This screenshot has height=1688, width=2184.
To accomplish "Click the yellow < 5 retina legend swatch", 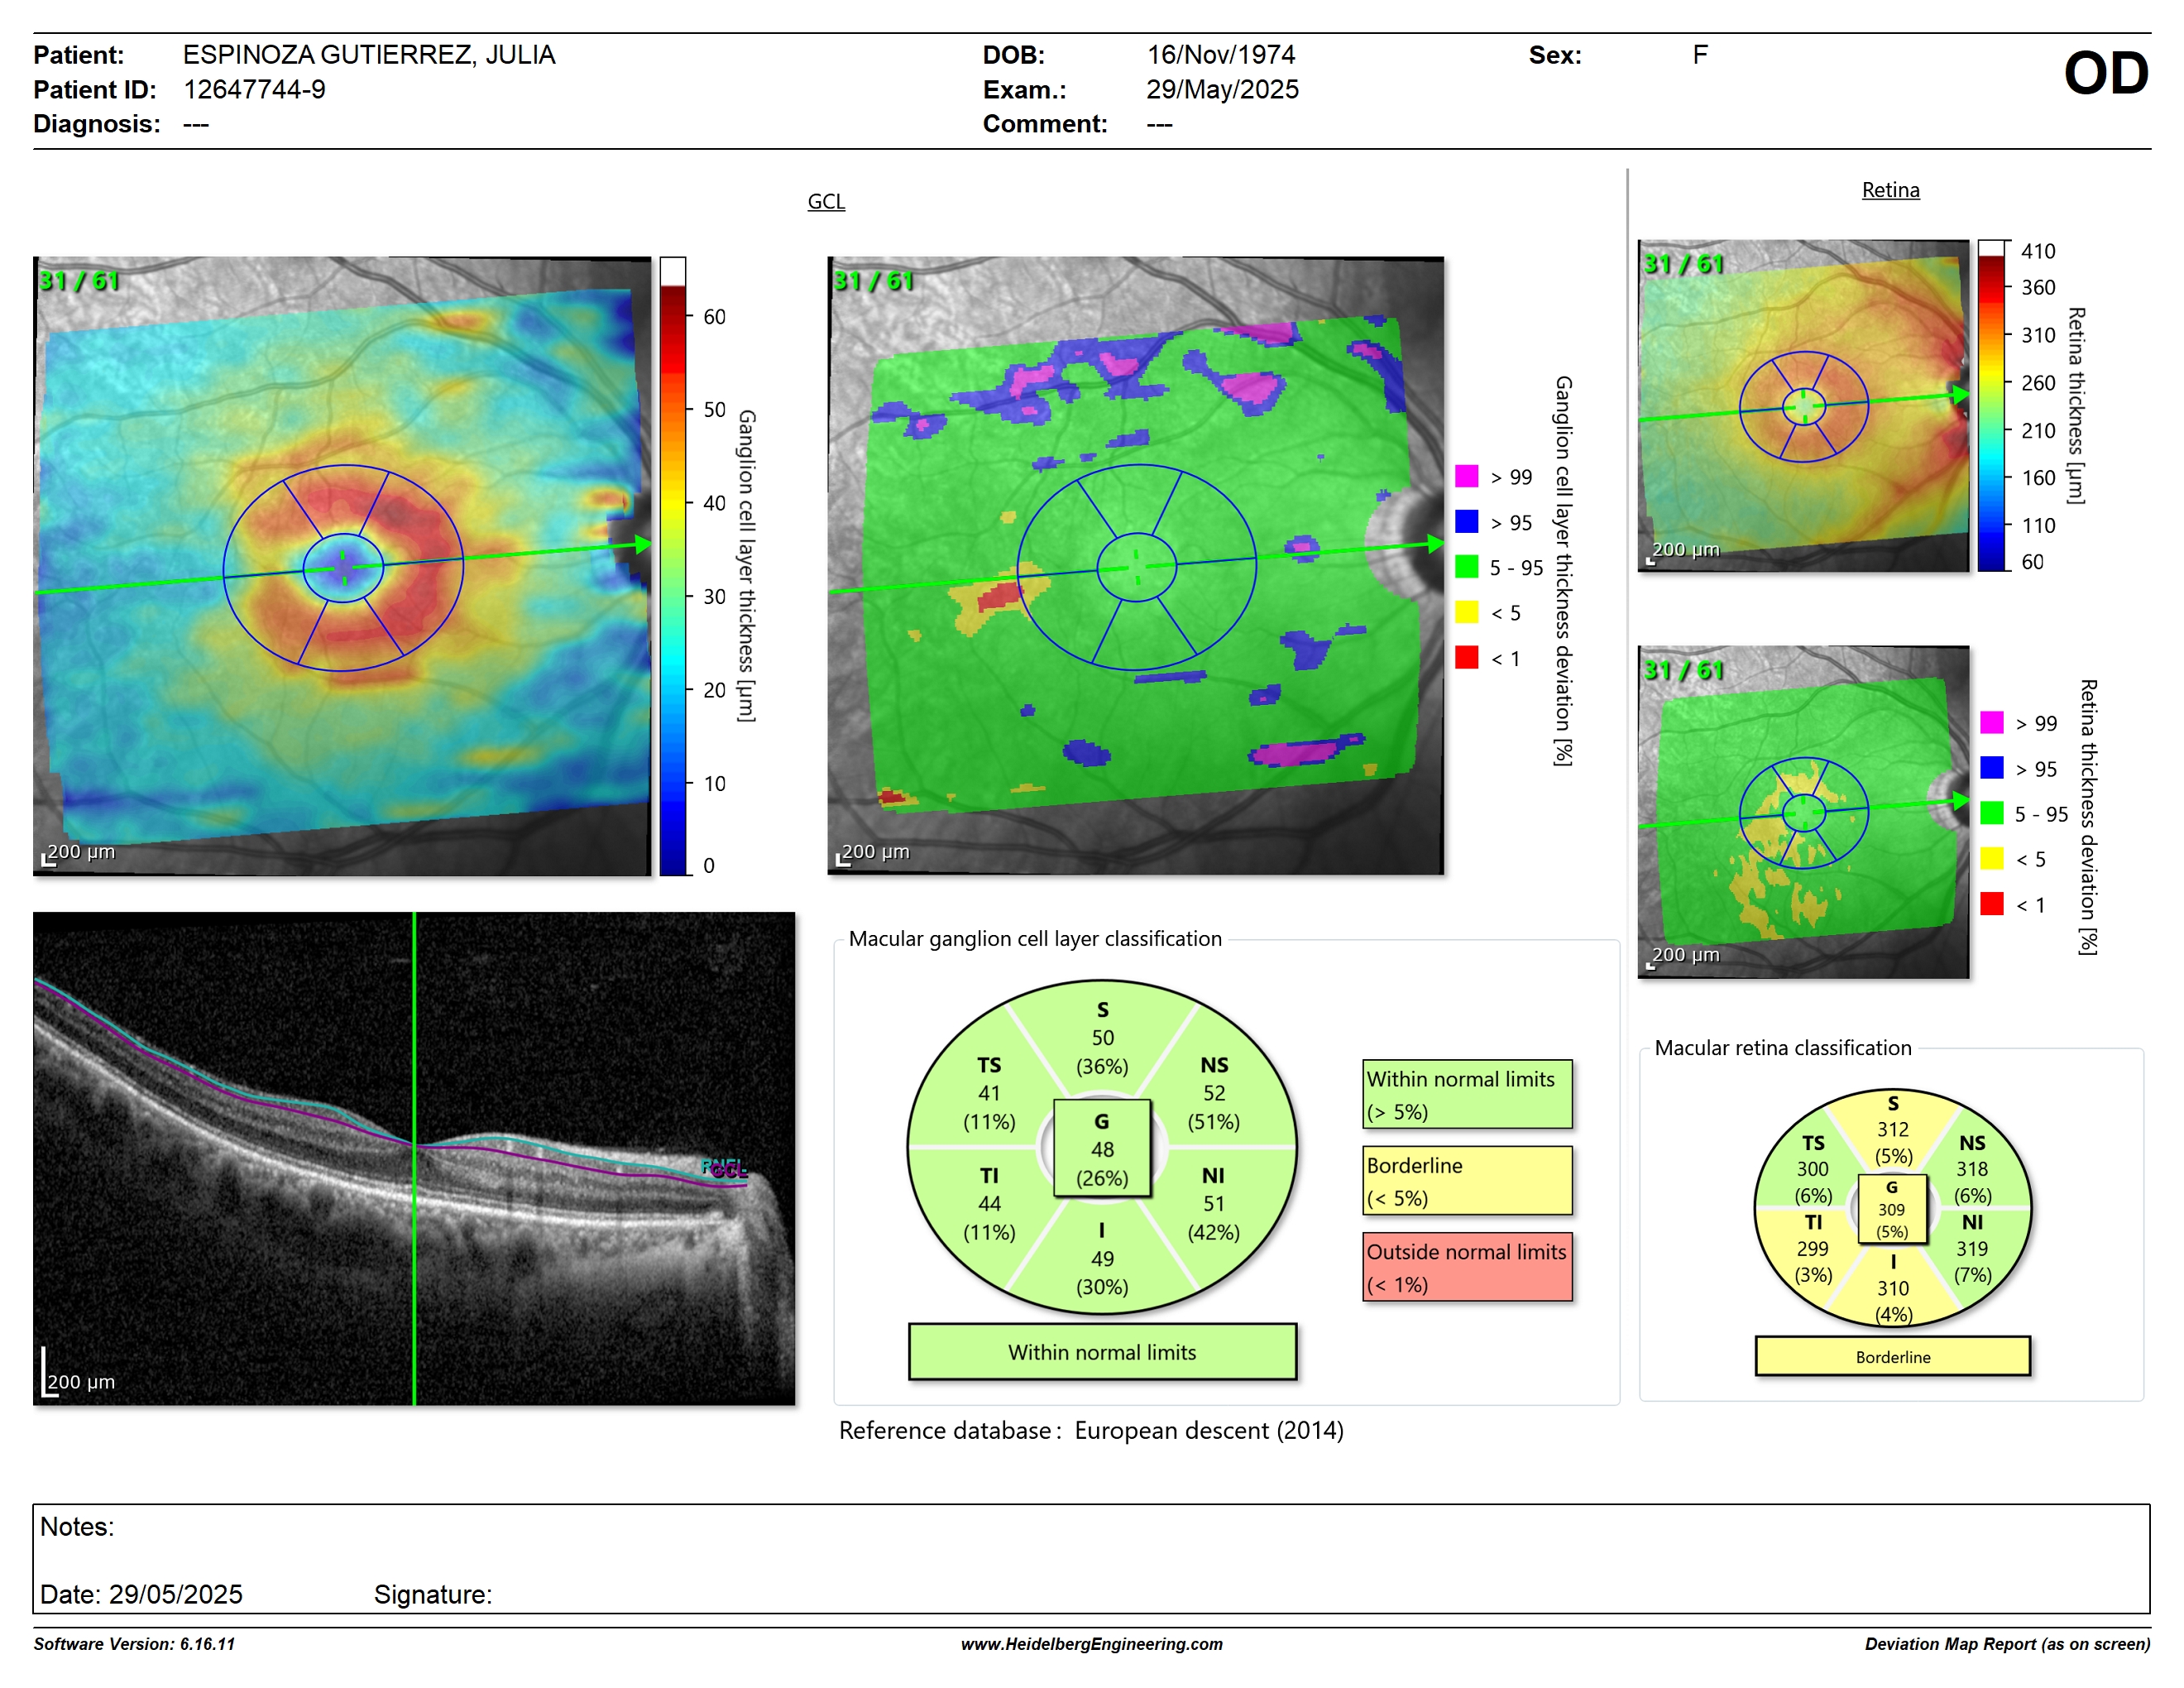I will tap(1991, 858).
